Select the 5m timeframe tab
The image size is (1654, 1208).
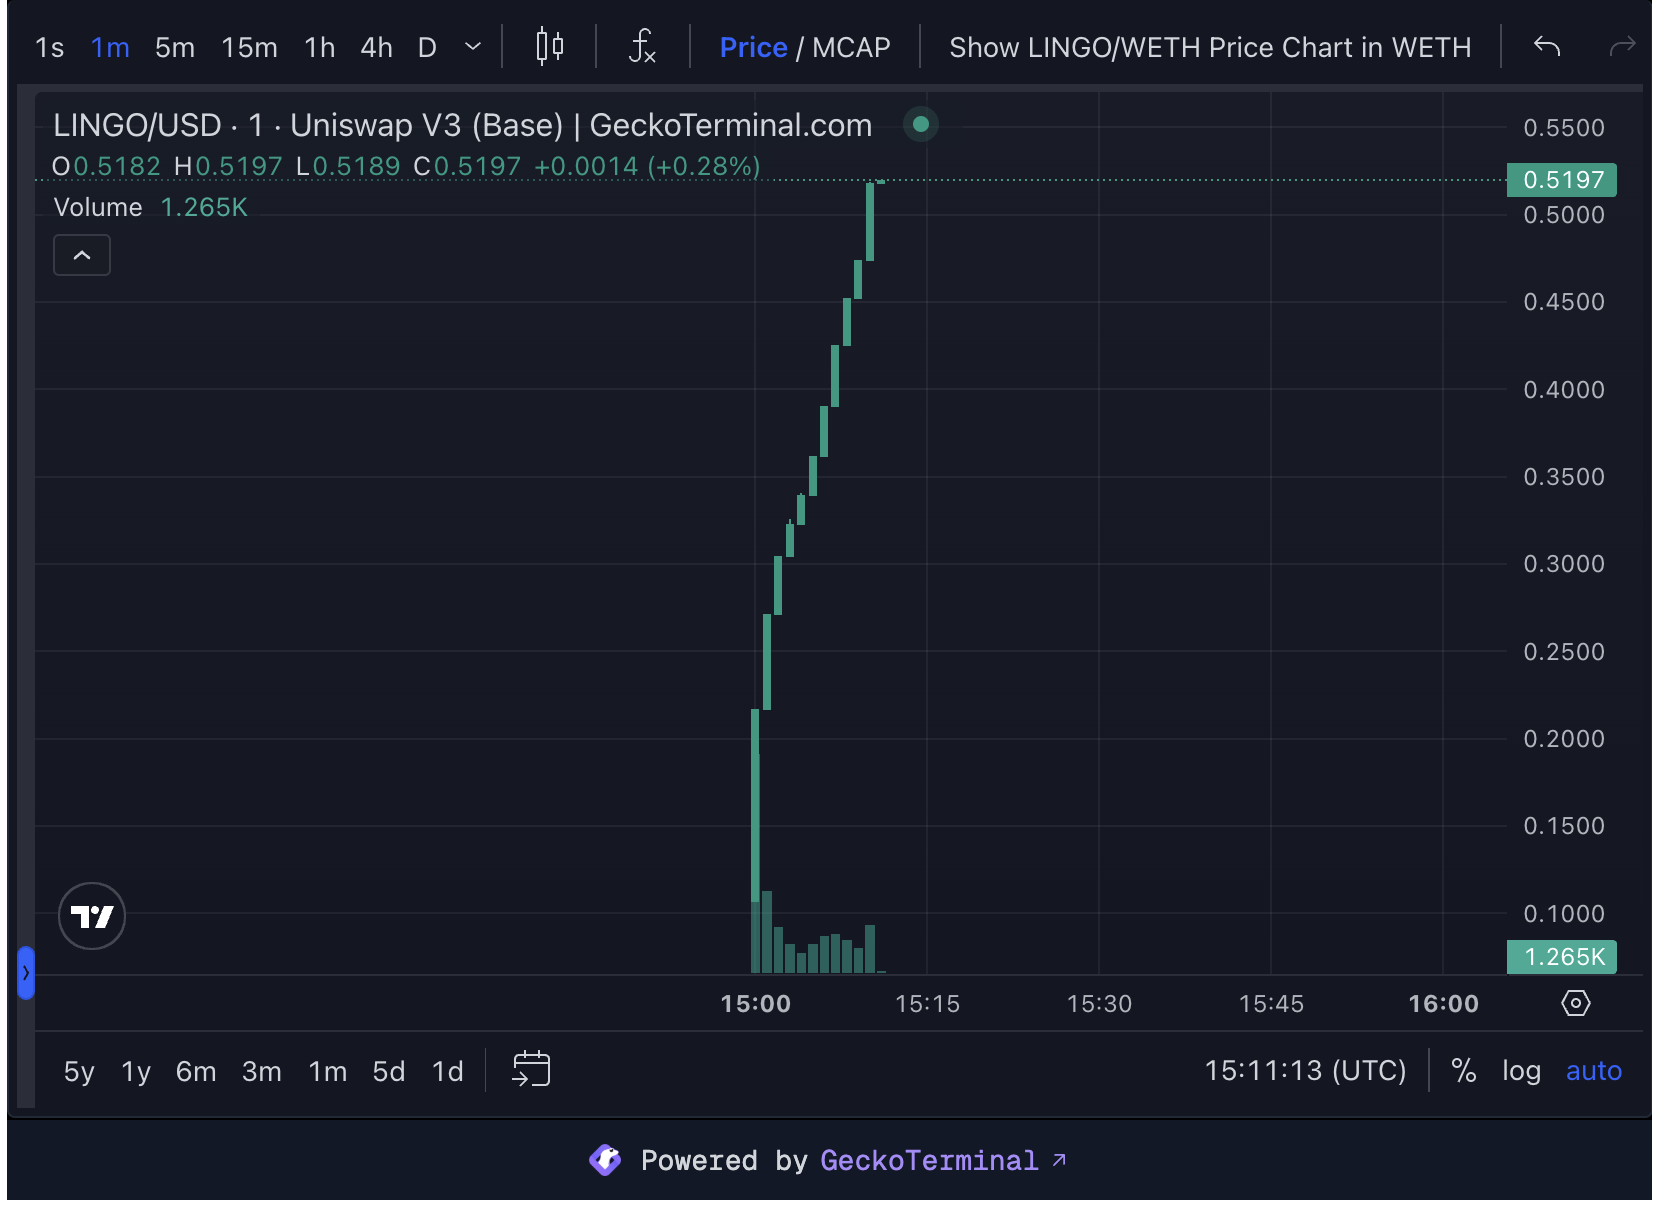click(x=174, y=46)
